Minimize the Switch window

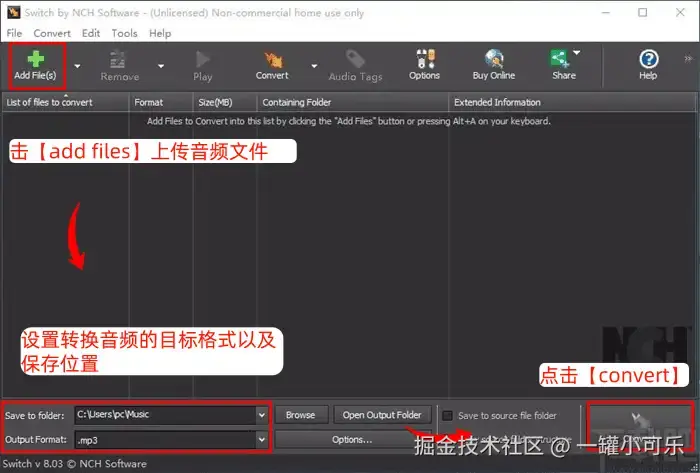tap(606, 12)
